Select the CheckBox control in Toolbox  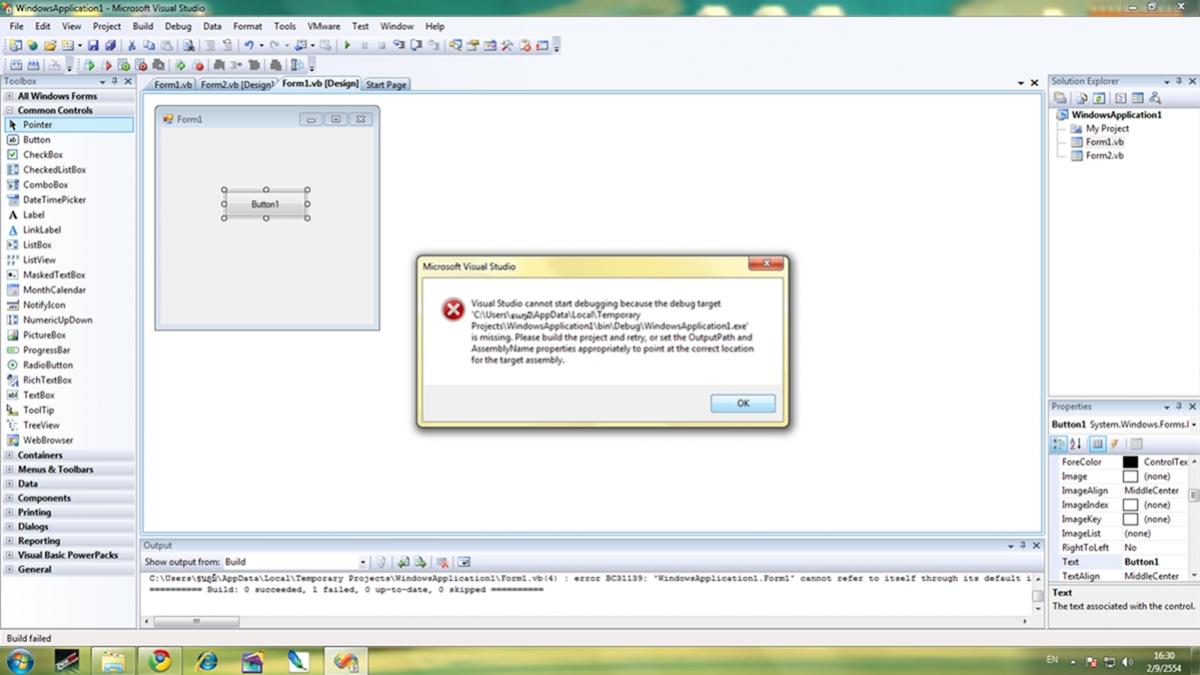[67, 155]
